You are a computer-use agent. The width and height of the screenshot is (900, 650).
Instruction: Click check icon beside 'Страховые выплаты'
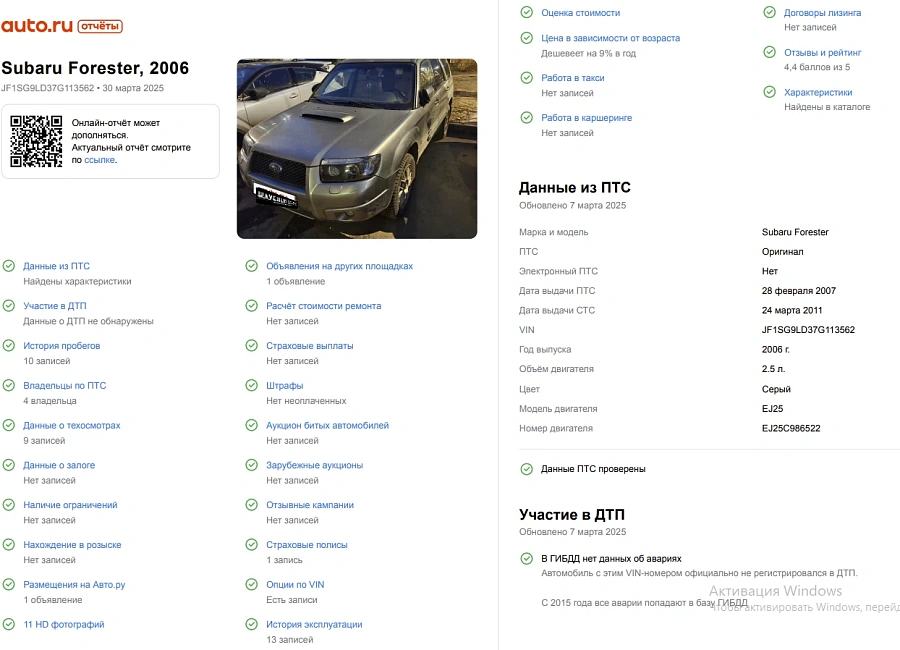[x=251, y=346]
